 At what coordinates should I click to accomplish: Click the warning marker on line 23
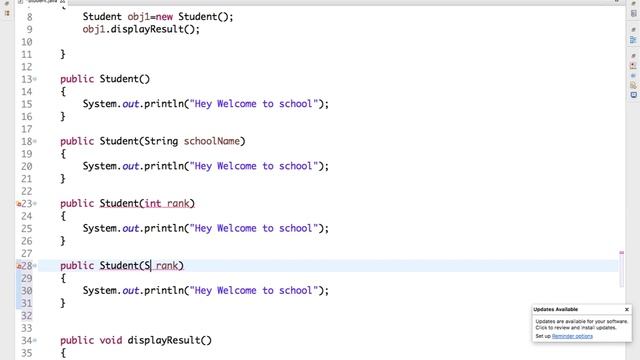(x=18, y=204)
